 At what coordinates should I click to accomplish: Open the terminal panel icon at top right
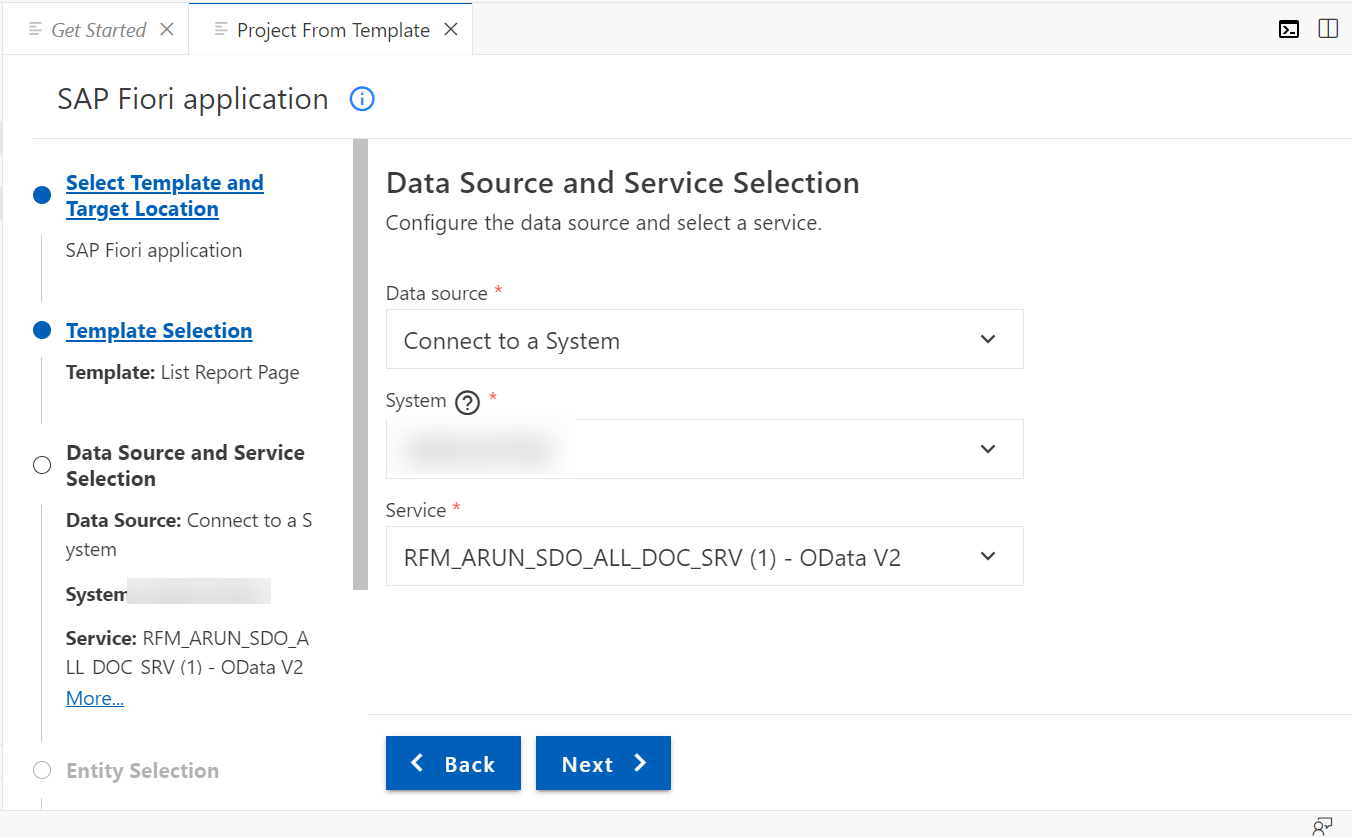pyautogui.click(x=1290, y=29)
